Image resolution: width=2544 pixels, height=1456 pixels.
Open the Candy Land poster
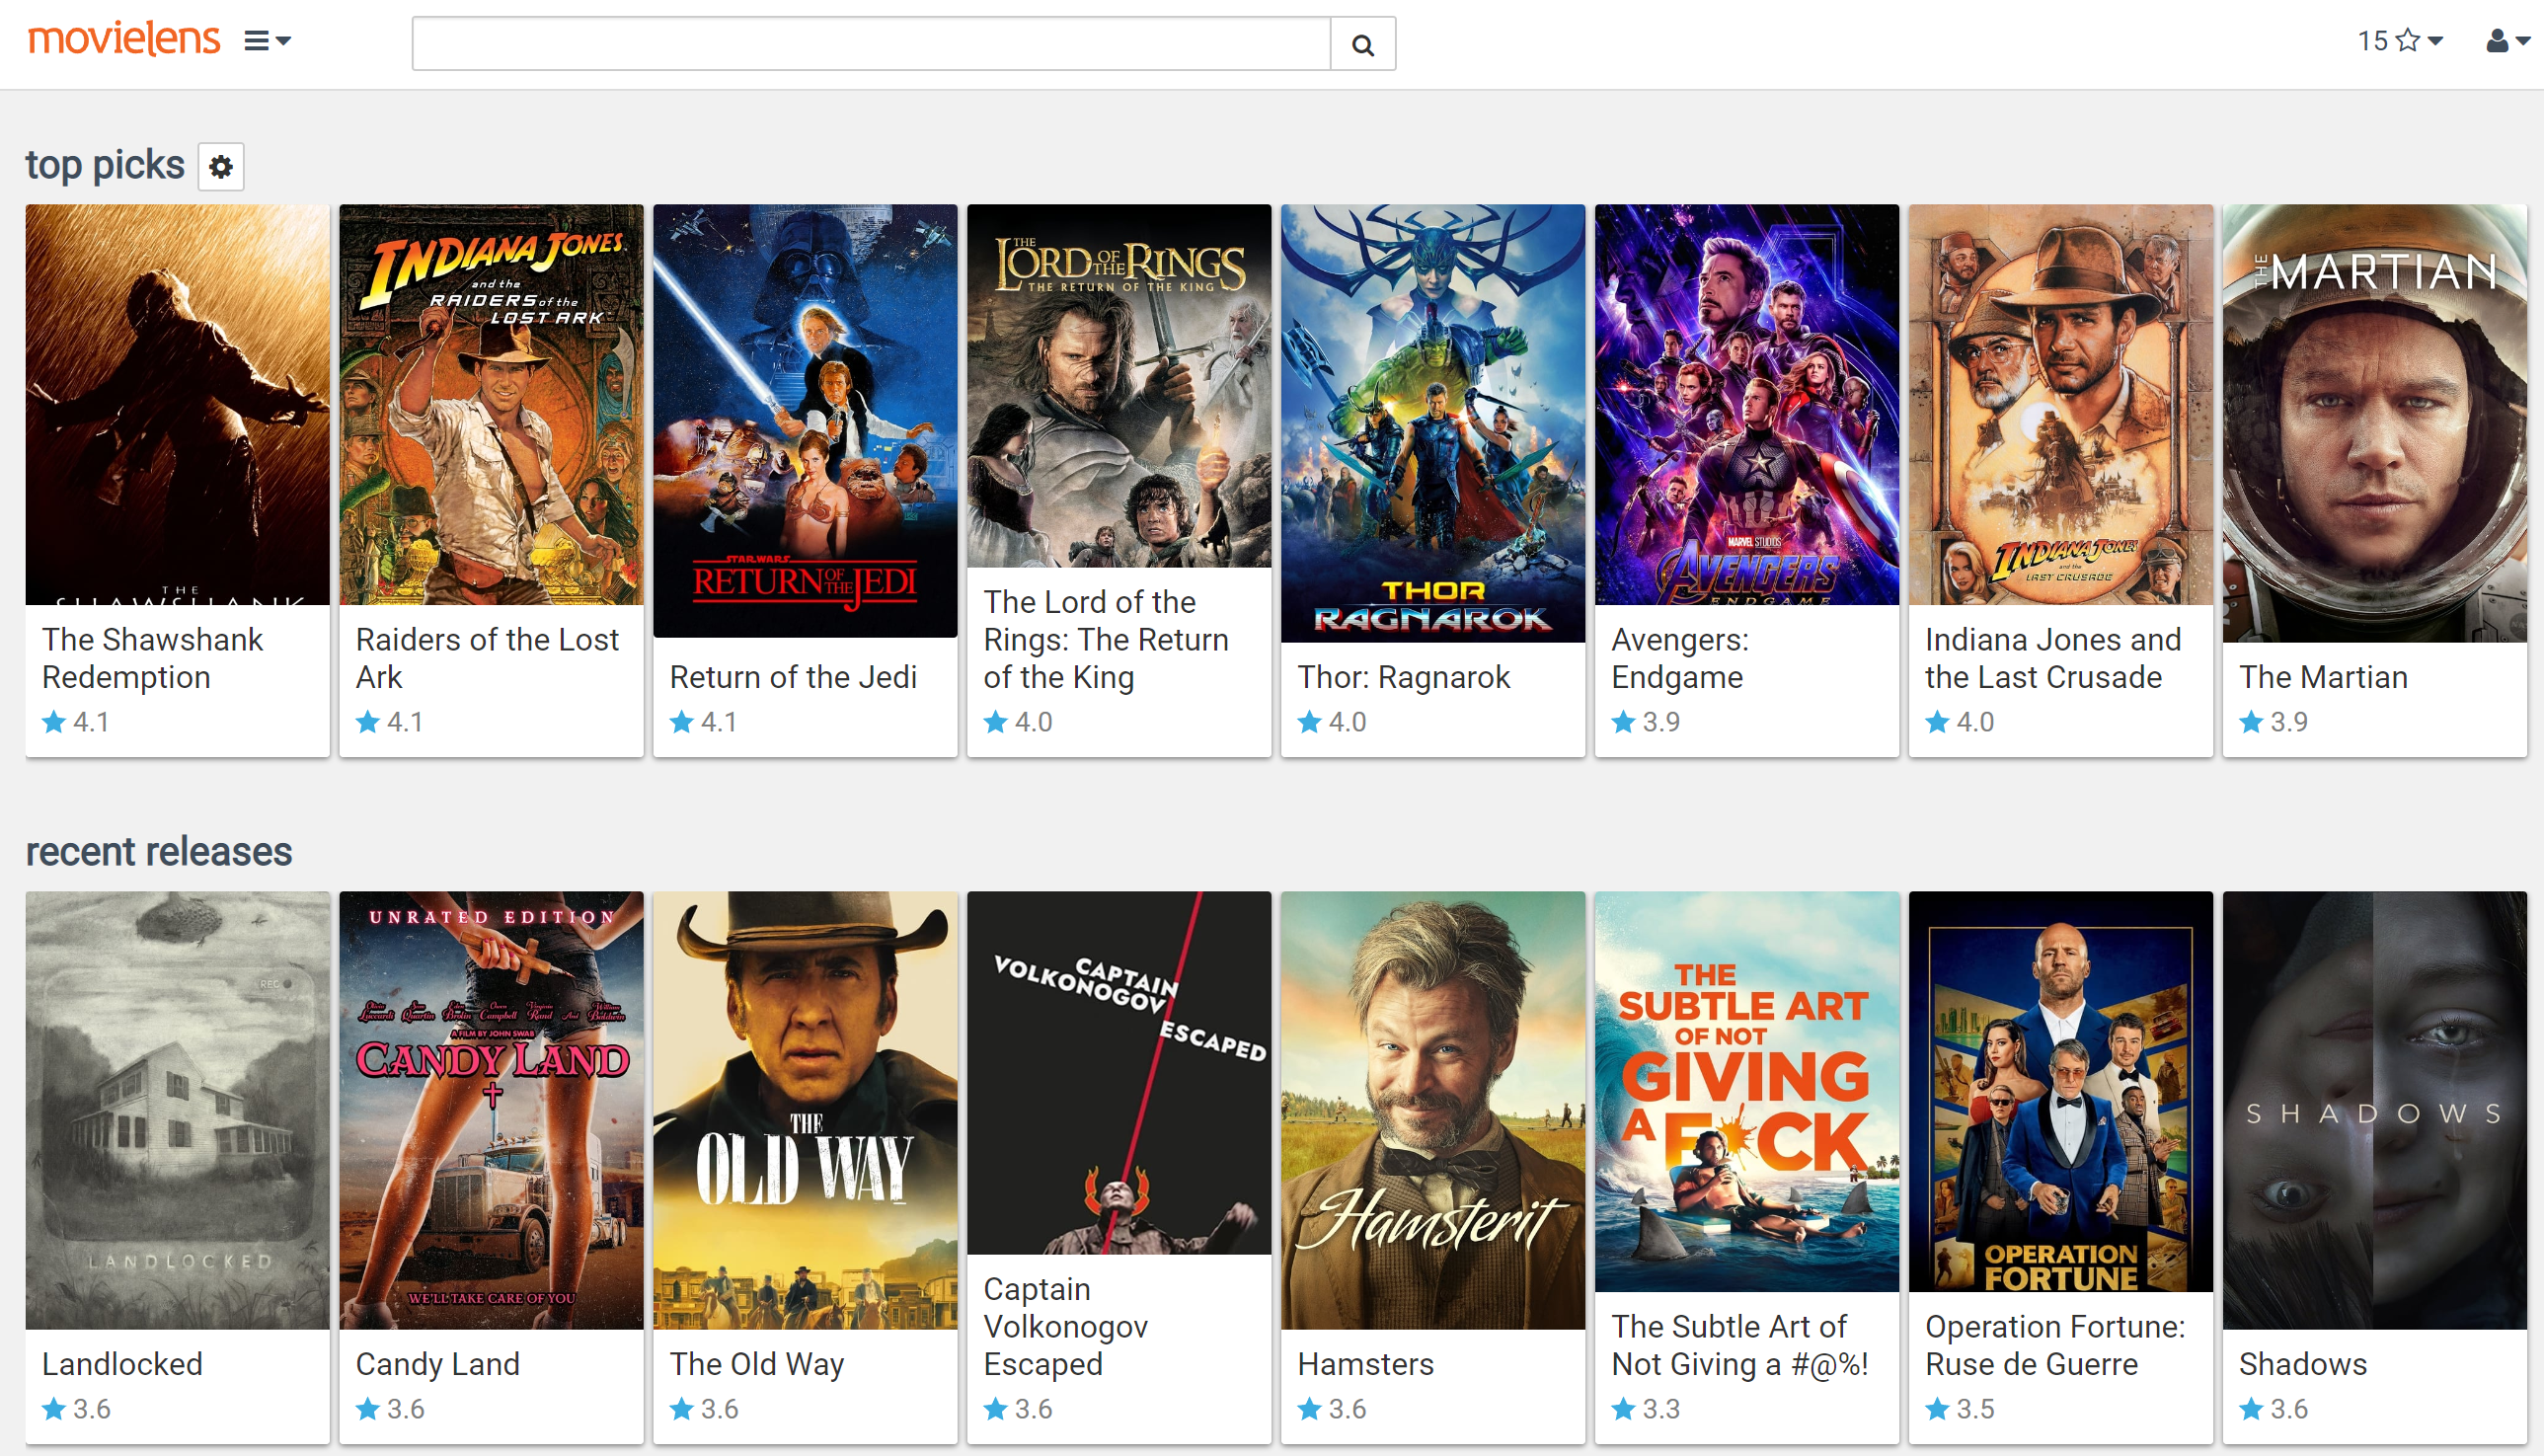[492, 1110]
